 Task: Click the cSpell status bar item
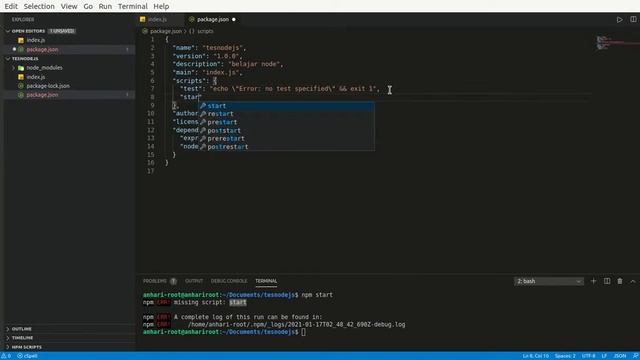point(27,356)
